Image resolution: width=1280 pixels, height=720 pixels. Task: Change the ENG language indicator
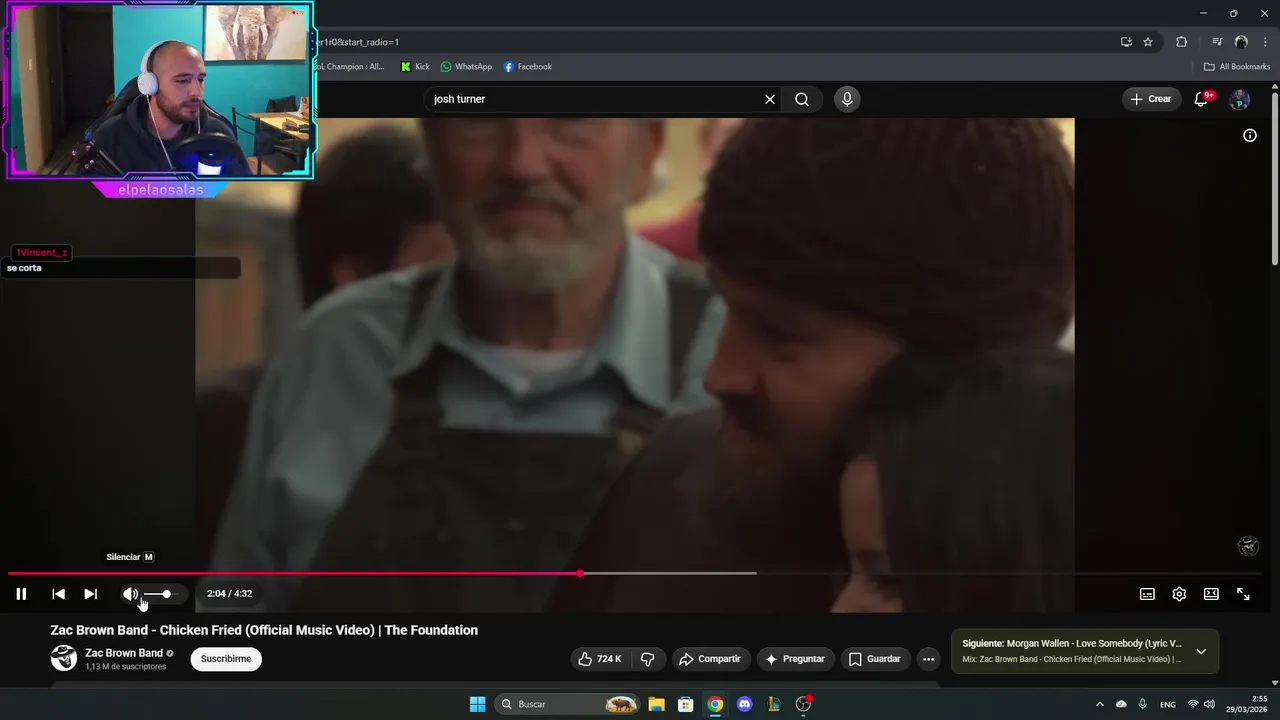click(x=1168, y=704)
